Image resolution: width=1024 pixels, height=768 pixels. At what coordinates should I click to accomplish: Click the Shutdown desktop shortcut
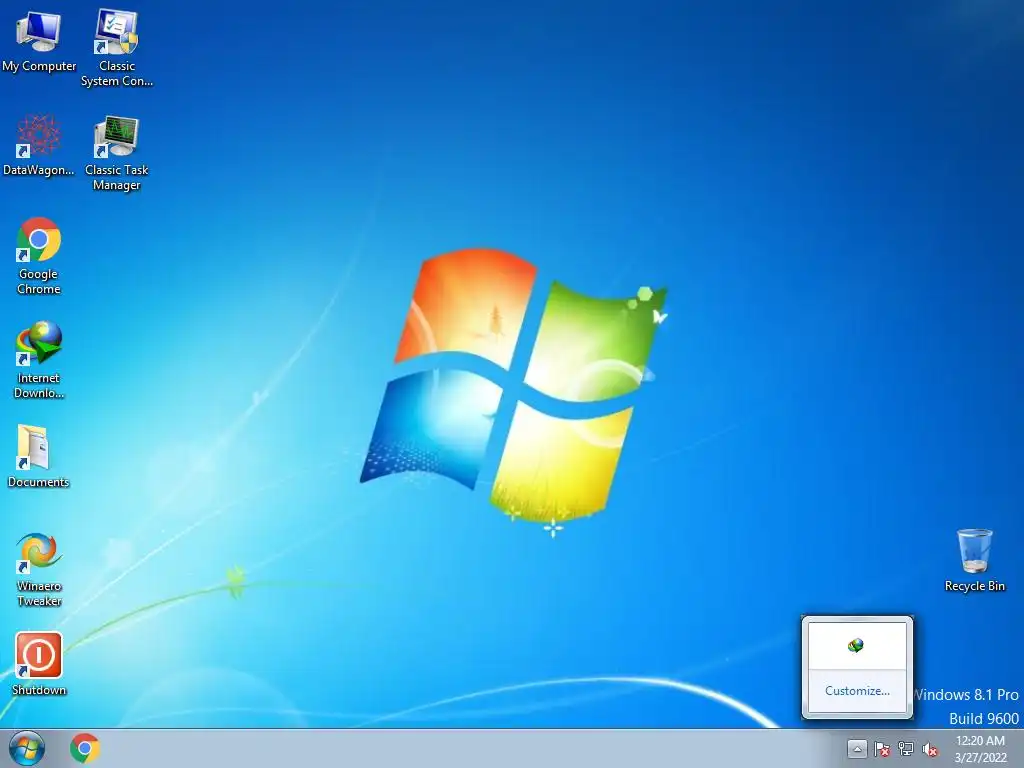click(x=39, y=663)
